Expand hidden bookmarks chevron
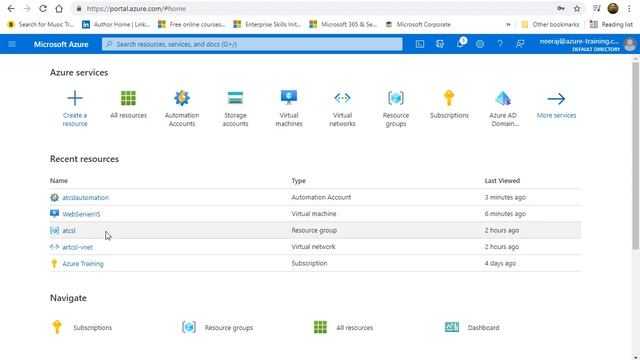Viewport: 640px width, 360px height. tap(508, 24)
